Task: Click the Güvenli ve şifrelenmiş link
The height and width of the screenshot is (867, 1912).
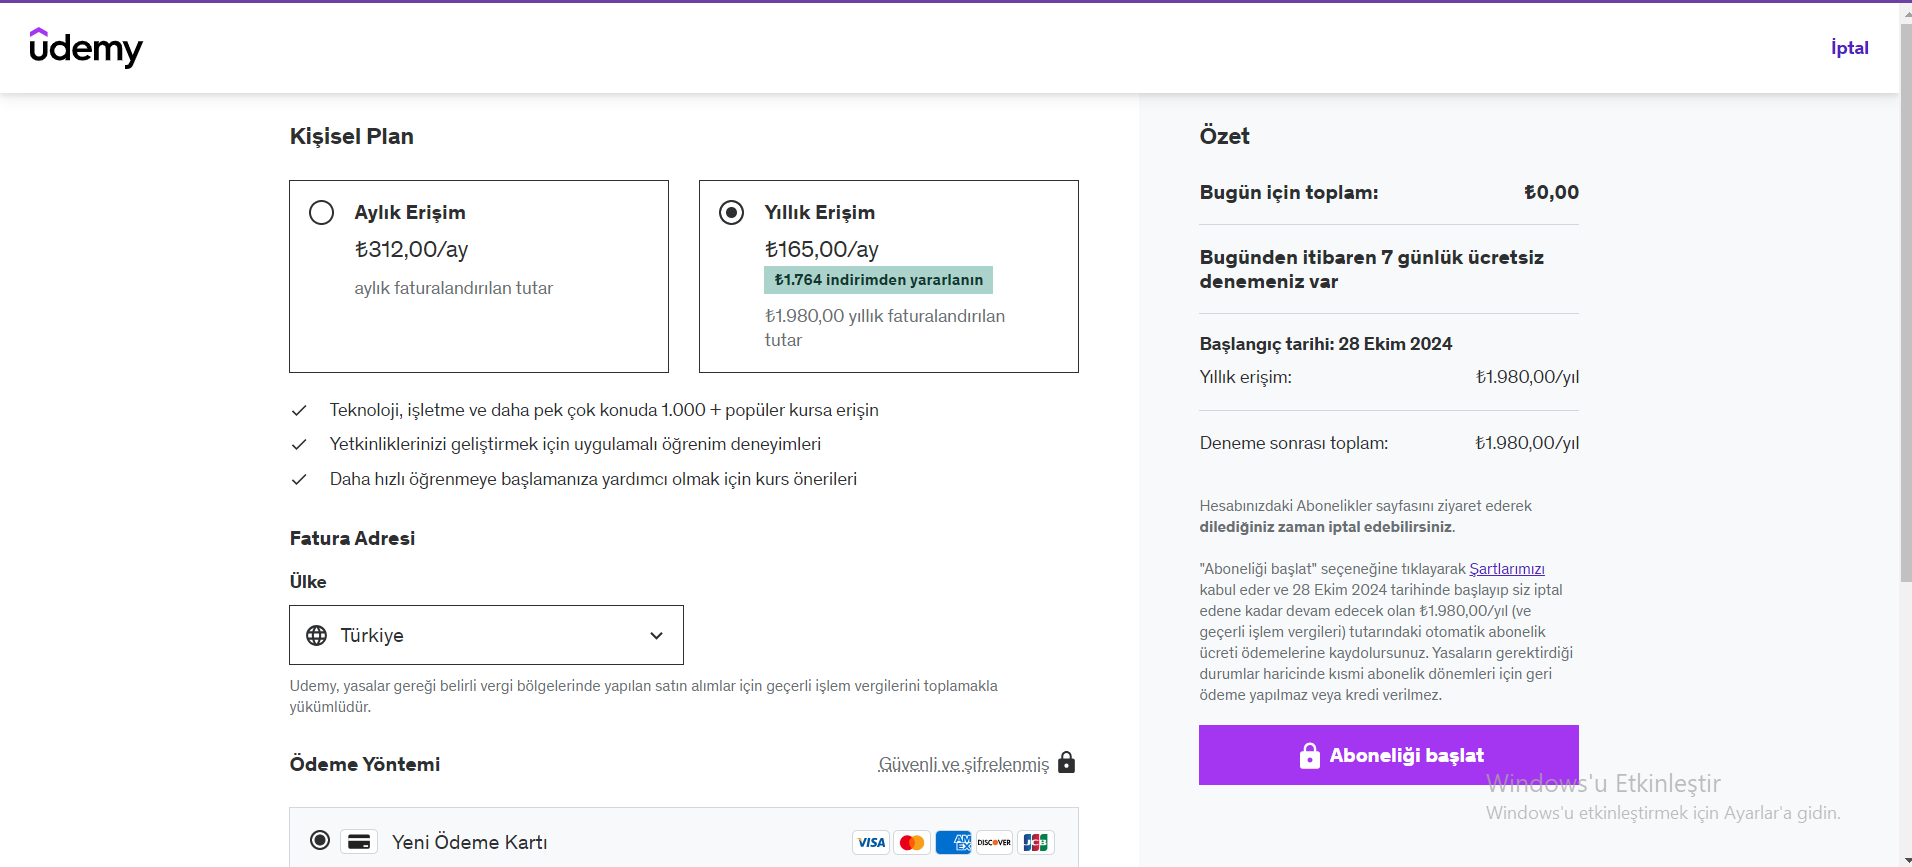Action: pyautogui.click(x=964, y=764)
